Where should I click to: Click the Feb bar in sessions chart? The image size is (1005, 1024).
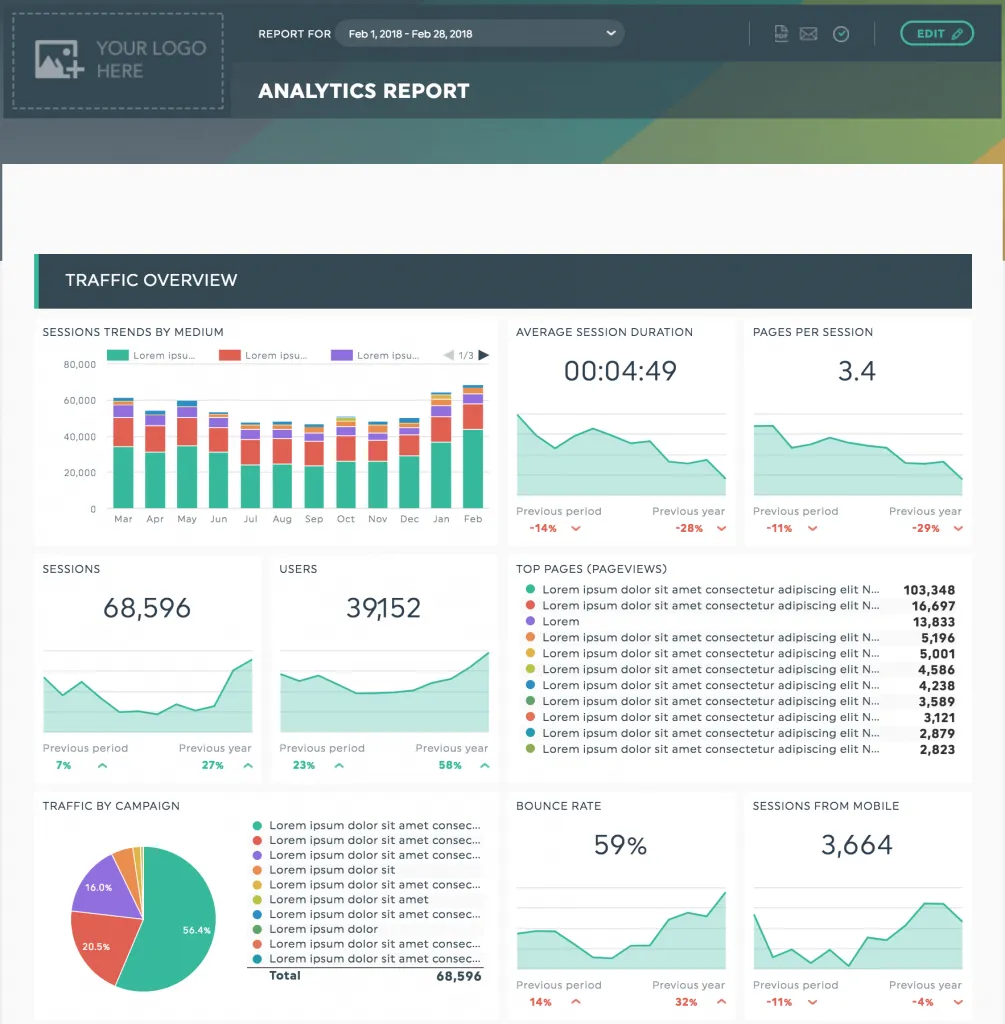473,447
